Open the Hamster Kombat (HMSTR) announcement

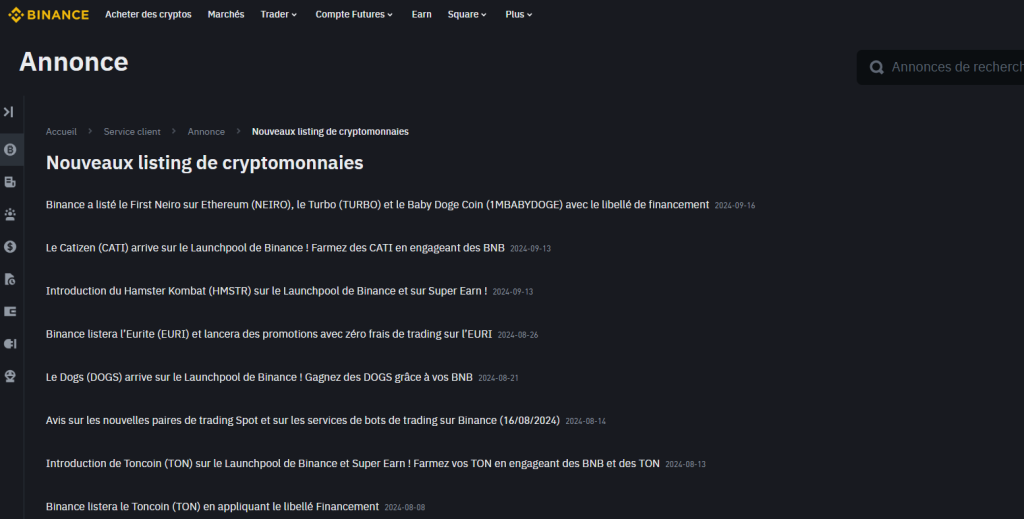266,291
